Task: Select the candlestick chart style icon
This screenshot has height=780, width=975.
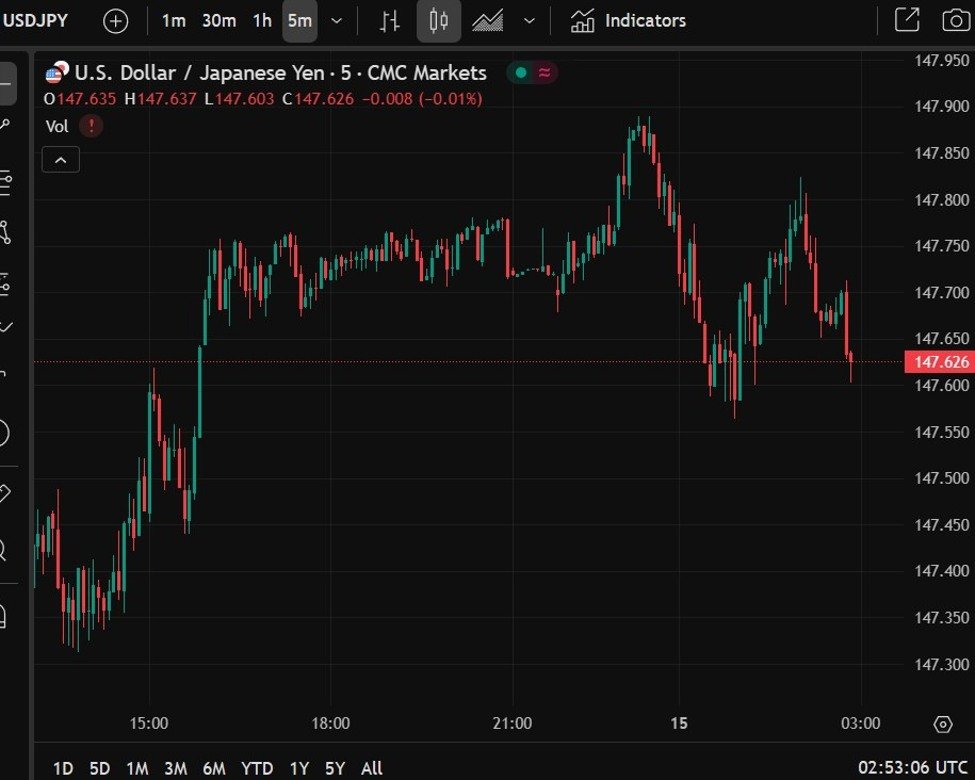Action: pos(438,21)
